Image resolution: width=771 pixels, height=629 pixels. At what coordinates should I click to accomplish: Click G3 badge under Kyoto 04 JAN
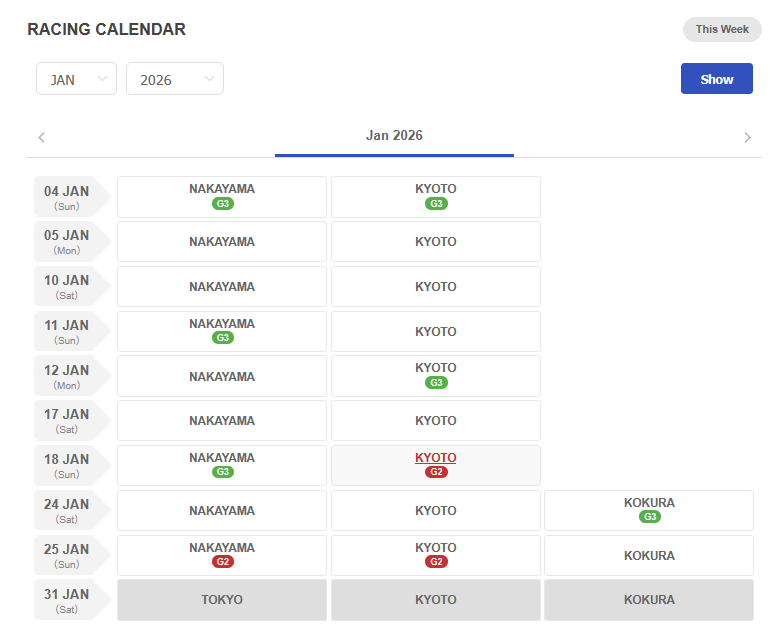pyautogui.click(x=436, y=204)
